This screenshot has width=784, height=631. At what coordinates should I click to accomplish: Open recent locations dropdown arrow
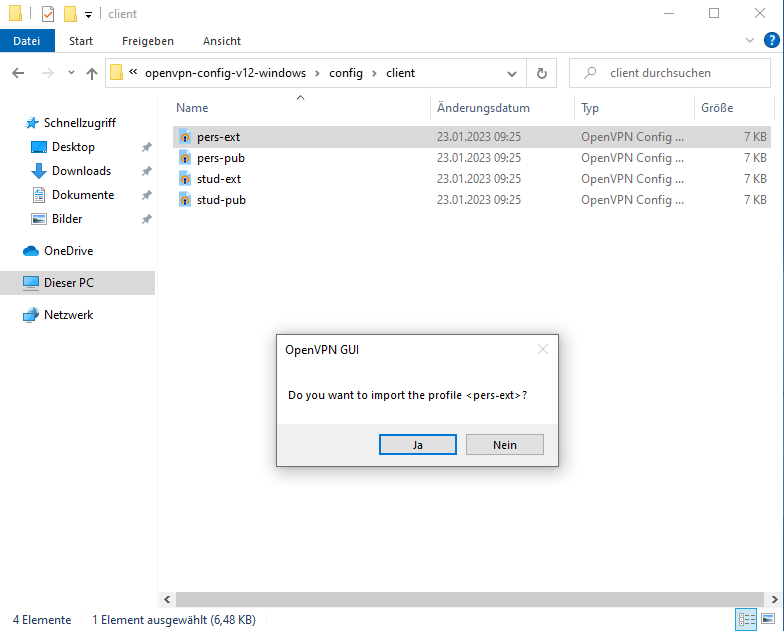72,73
